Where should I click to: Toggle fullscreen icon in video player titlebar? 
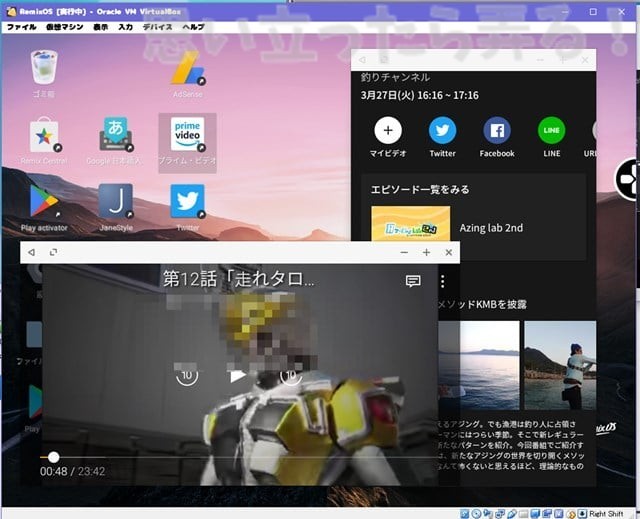(53, 252)
